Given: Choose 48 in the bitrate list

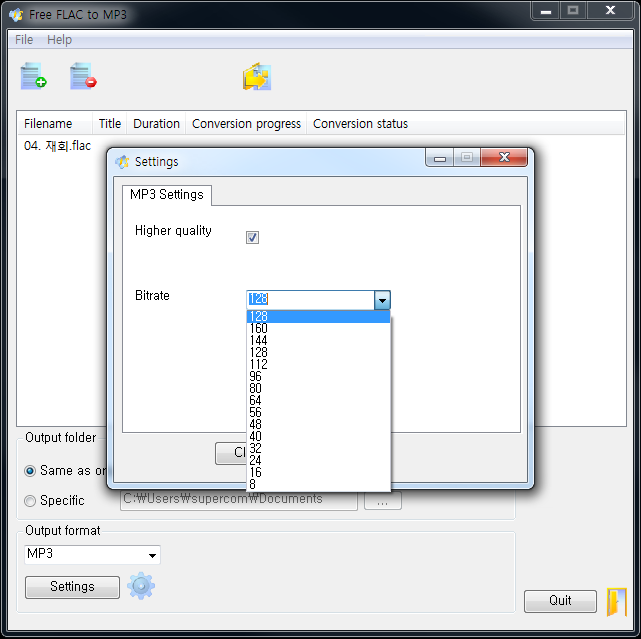Looking at the screenshot, I should 318,424.
